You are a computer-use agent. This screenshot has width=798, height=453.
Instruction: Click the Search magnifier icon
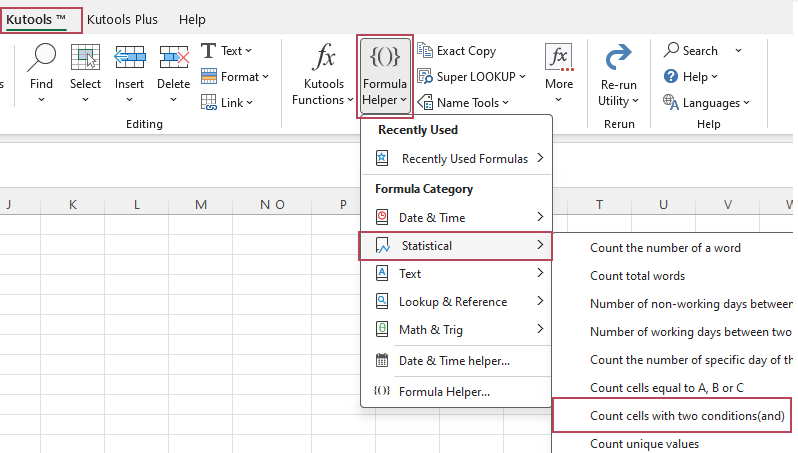pyautogui.click(x=671, y=50)
